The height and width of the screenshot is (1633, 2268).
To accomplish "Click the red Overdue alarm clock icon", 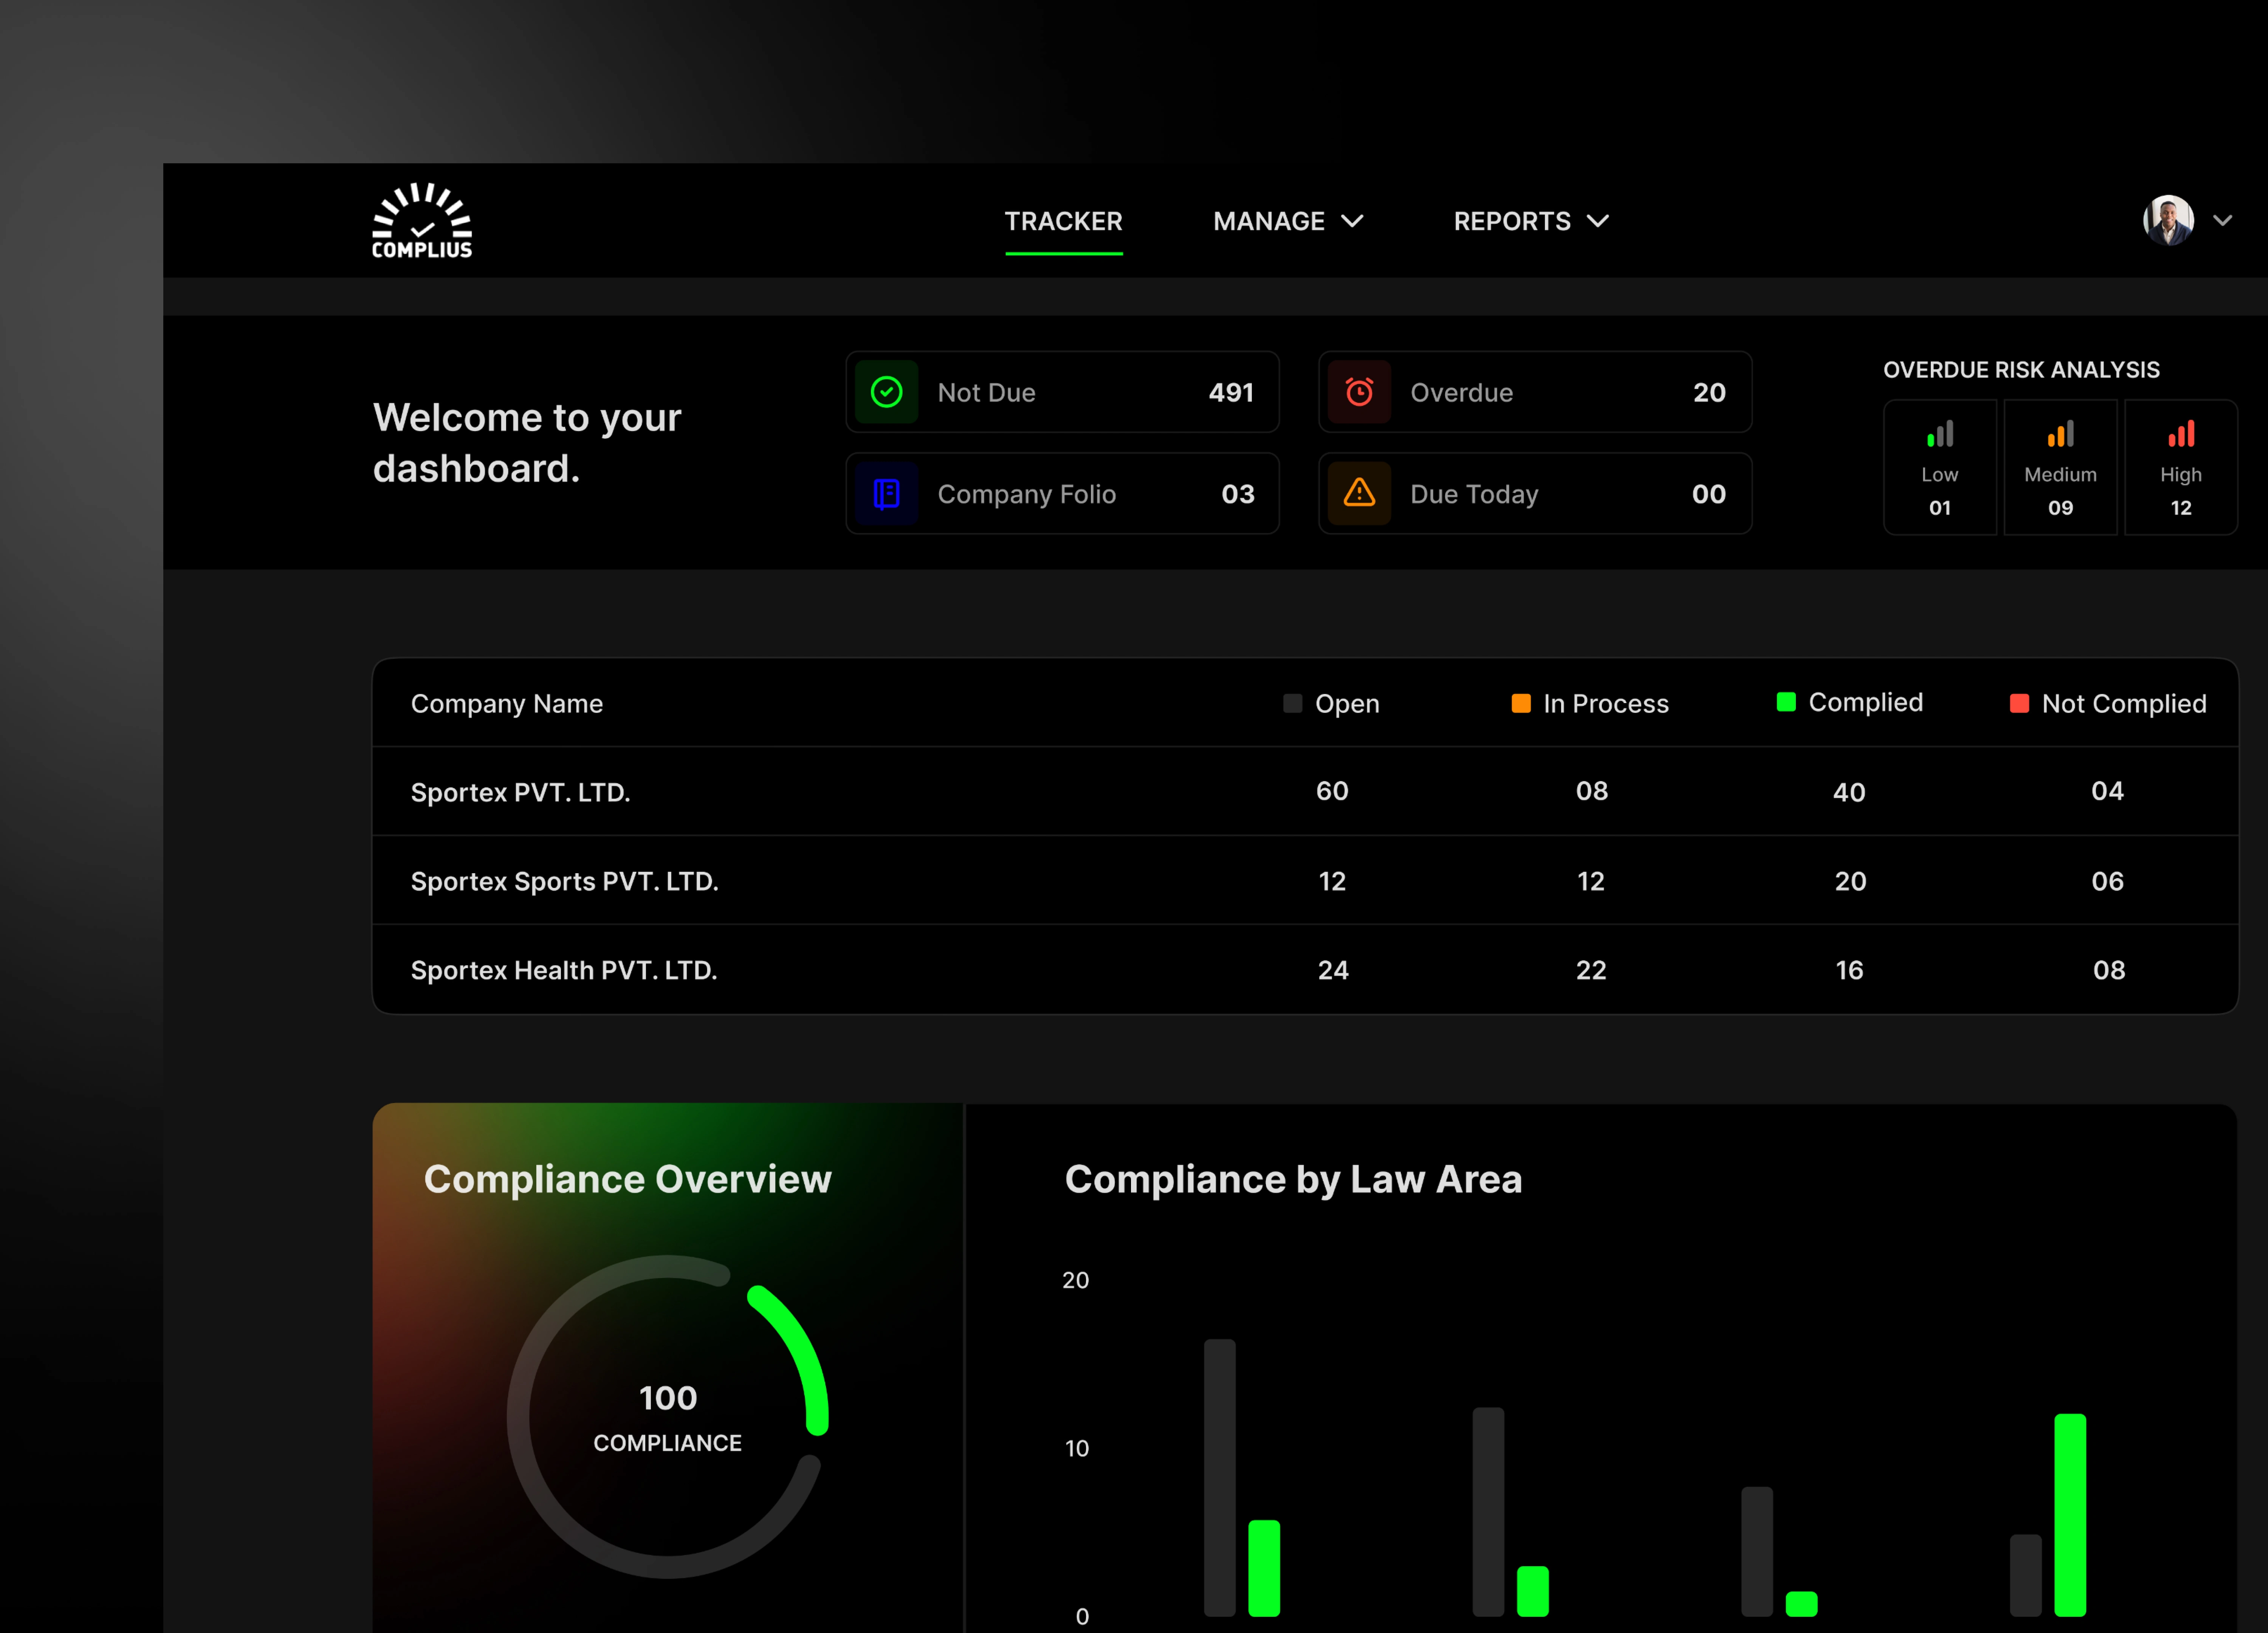I will click(x=1358, y=392).
